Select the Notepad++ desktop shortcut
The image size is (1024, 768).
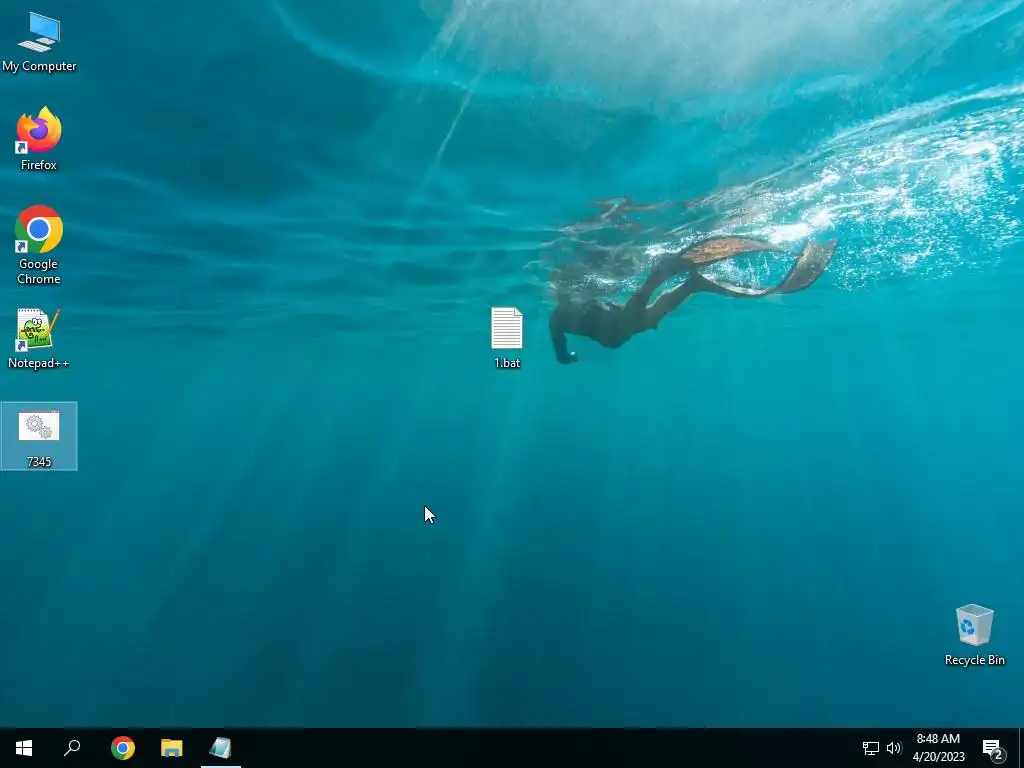(x=39, y=338)
